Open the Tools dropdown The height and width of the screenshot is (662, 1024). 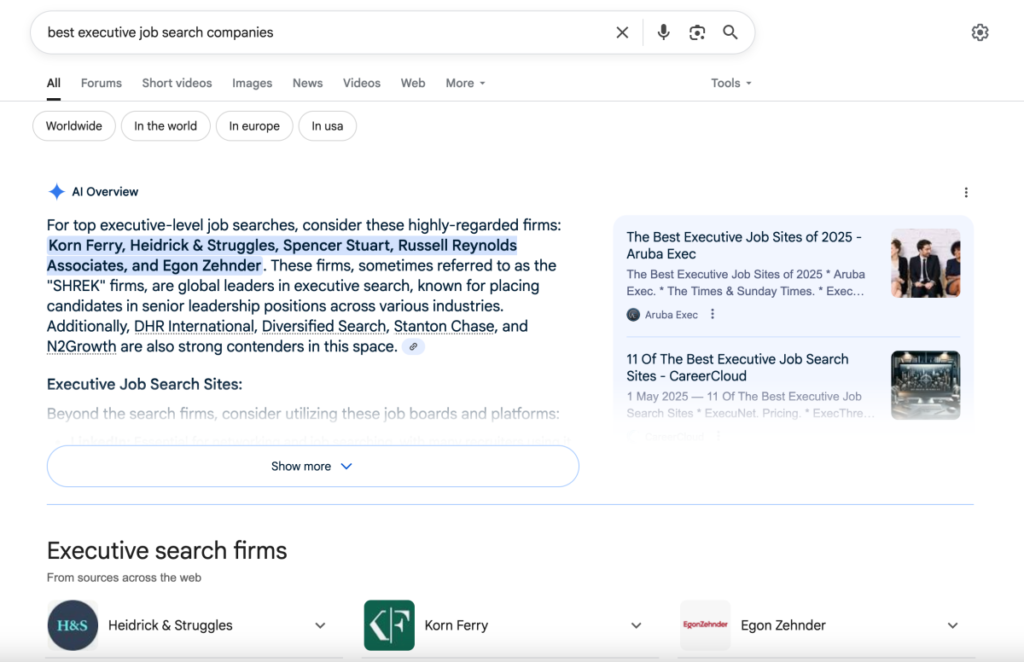click(731, 83)
